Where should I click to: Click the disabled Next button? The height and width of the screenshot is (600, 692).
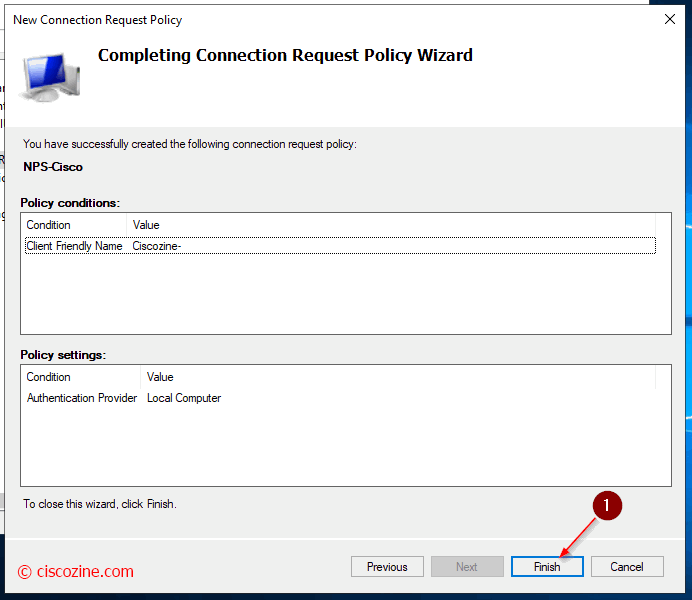467,566
